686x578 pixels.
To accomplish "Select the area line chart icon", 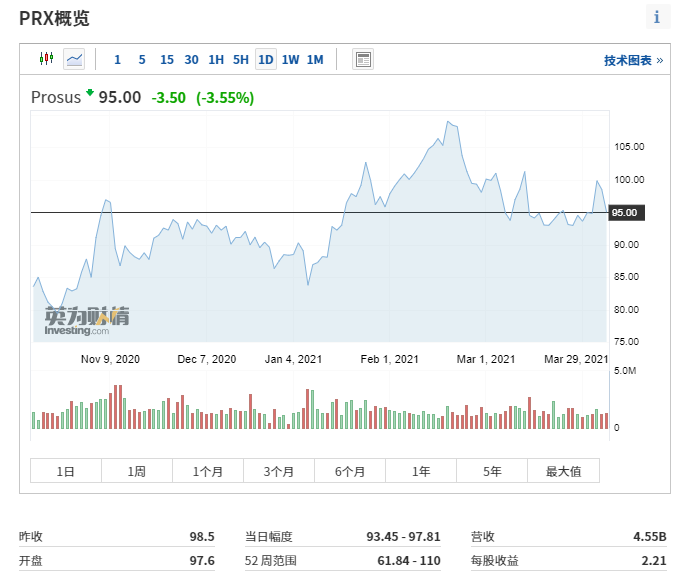I will coord(74,60).
